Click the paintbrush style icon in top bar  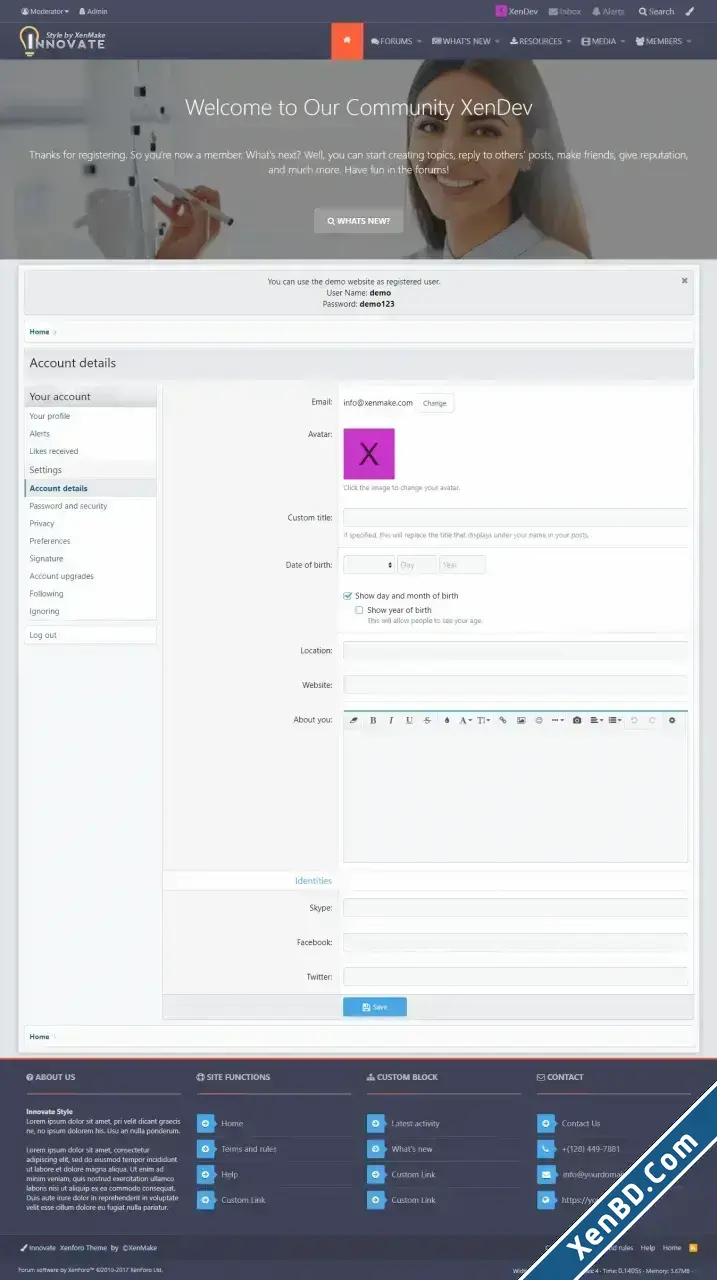(689, 12)
